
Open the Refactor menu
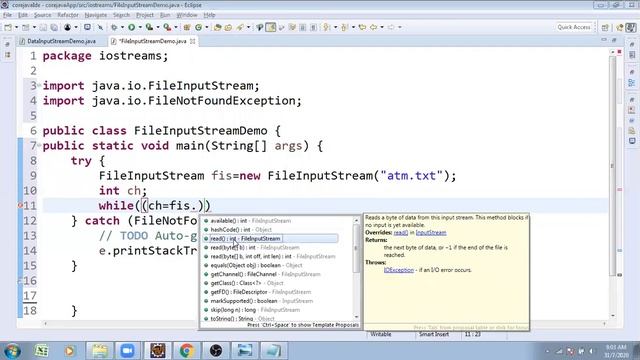point(68,15)
